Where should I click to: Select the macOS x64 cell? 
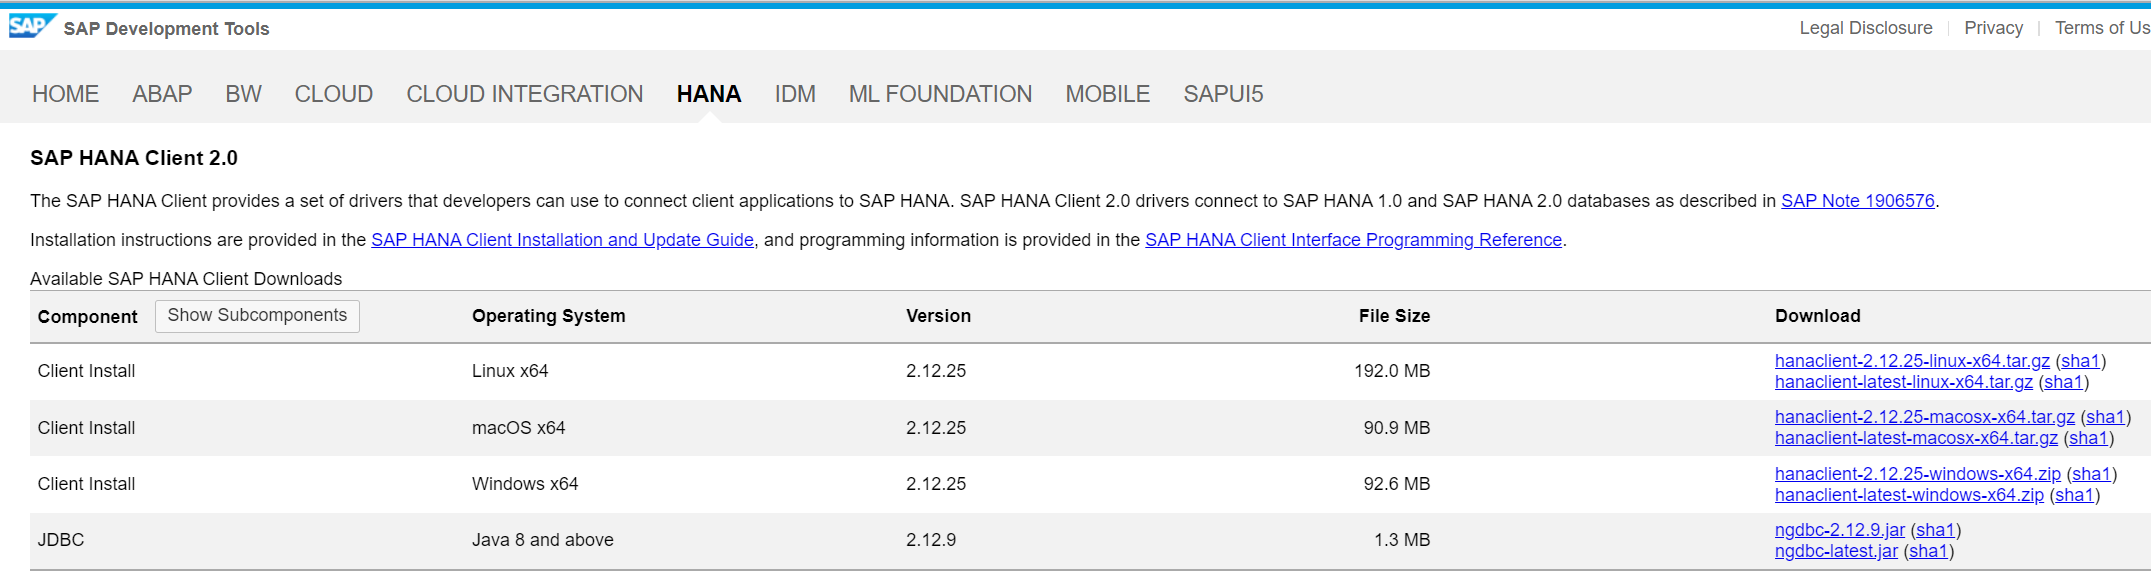pos(519,428)
